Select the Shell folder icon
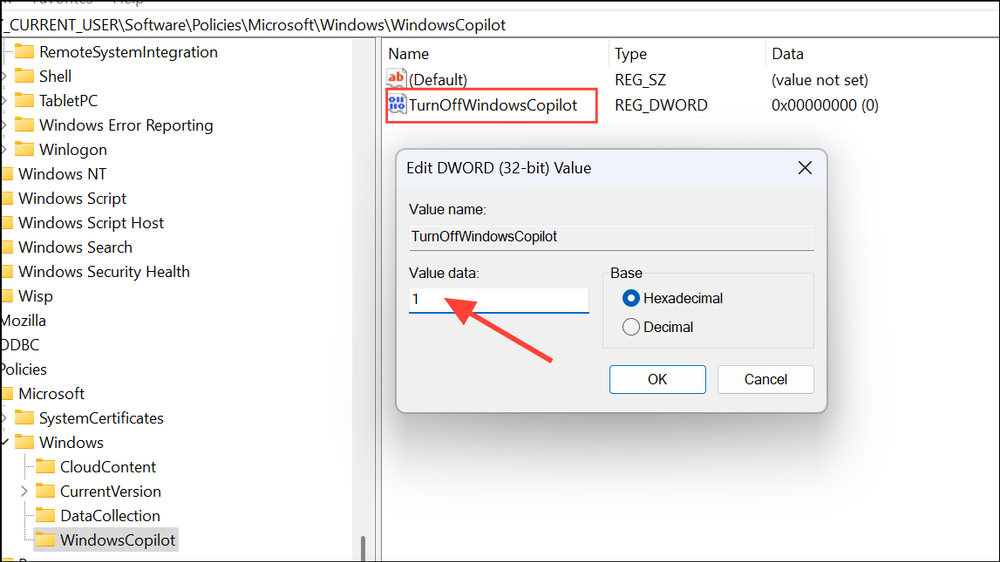The image size is (1000, 562). 24,76
